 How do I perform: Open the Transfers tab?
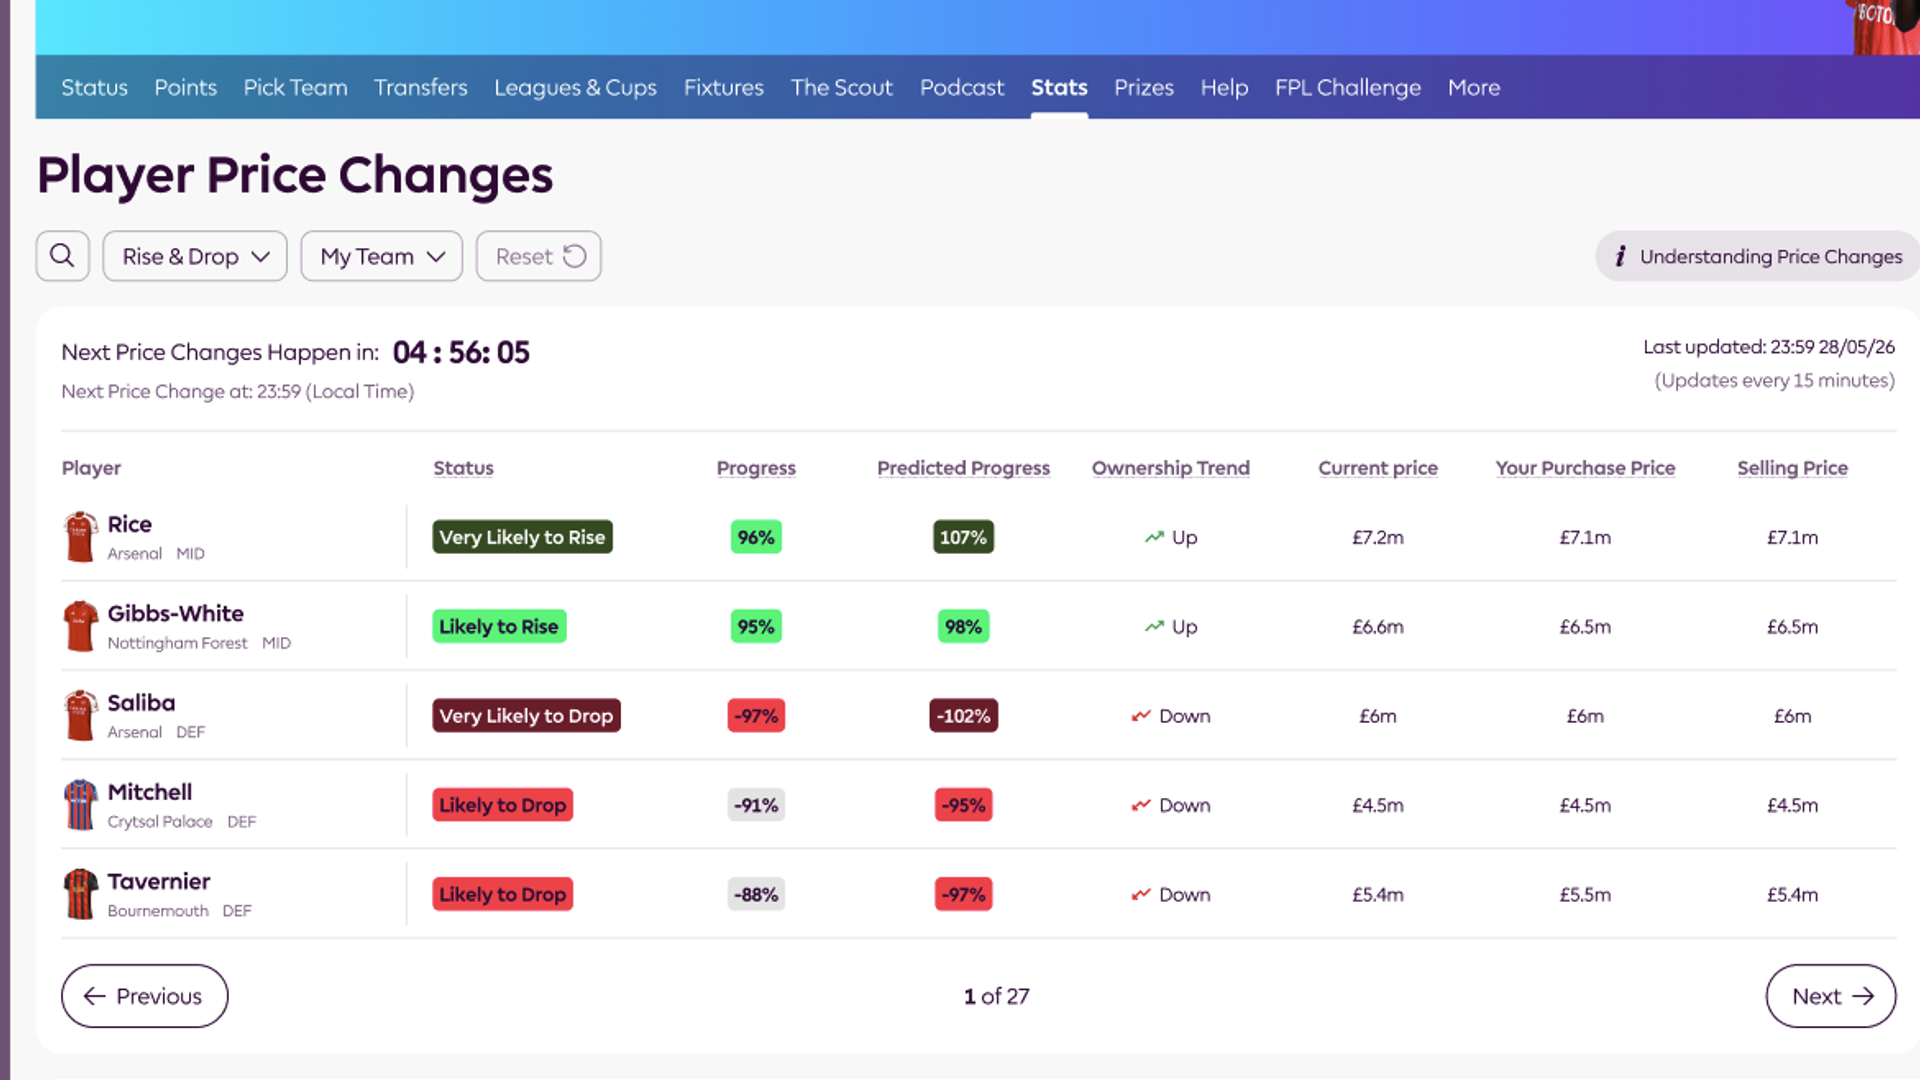pos(421,87)
